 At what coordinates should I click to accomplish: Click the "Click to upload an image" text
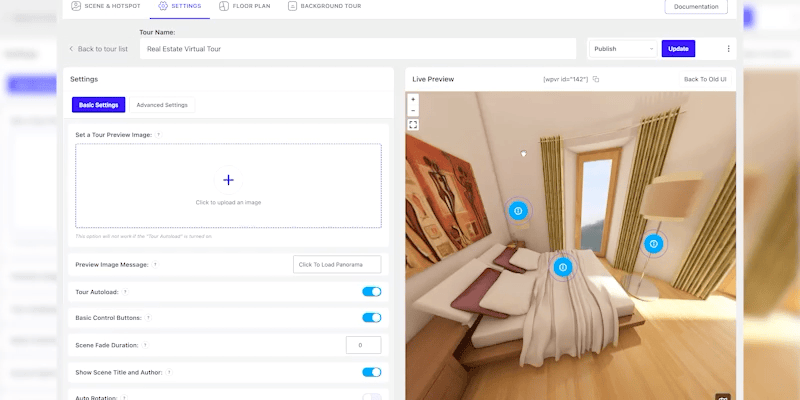tap(228, 203)
